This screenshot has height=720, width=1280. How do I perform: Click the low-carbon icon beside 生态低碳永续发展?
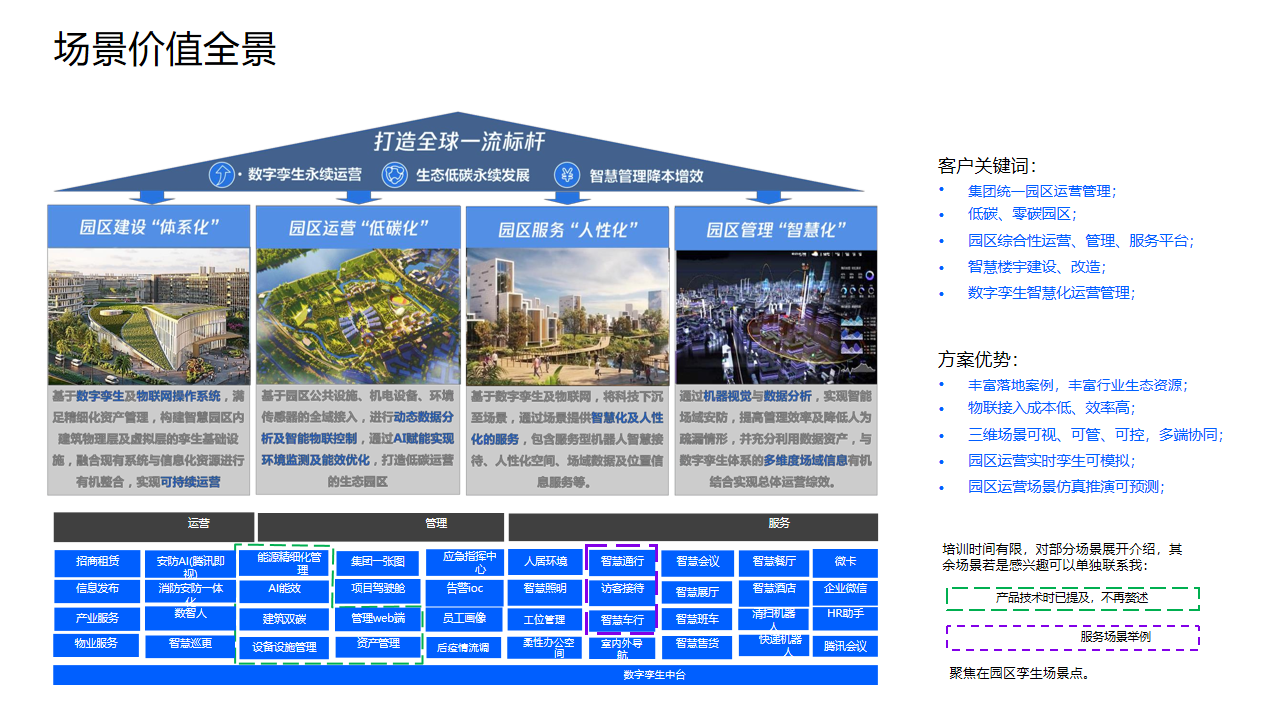394,175
